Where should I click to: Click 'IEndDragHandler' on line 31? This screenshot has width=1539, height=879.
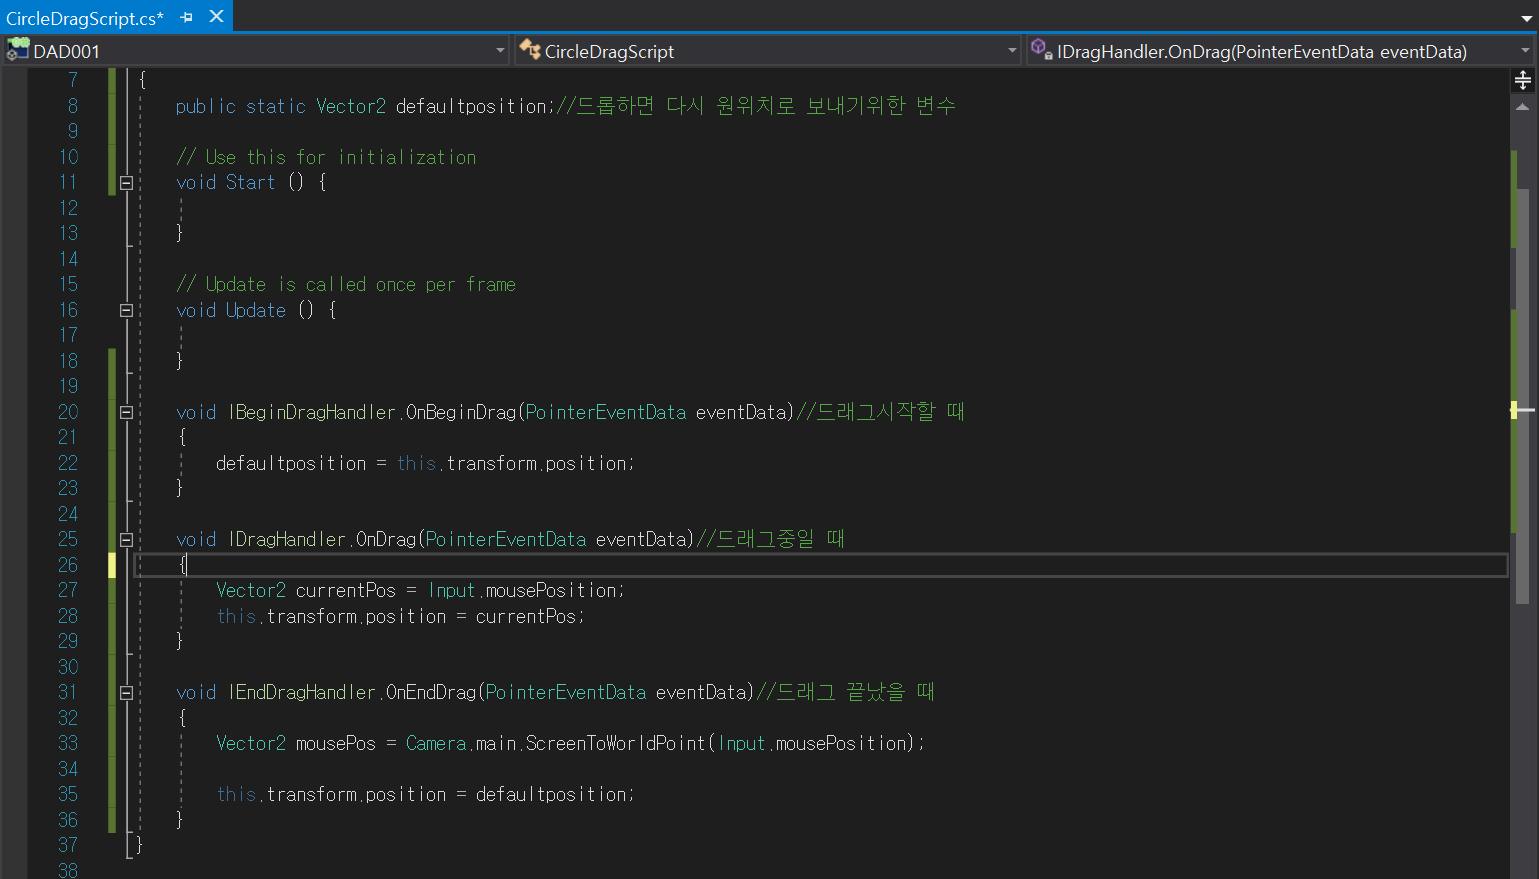tap(302, 692)
